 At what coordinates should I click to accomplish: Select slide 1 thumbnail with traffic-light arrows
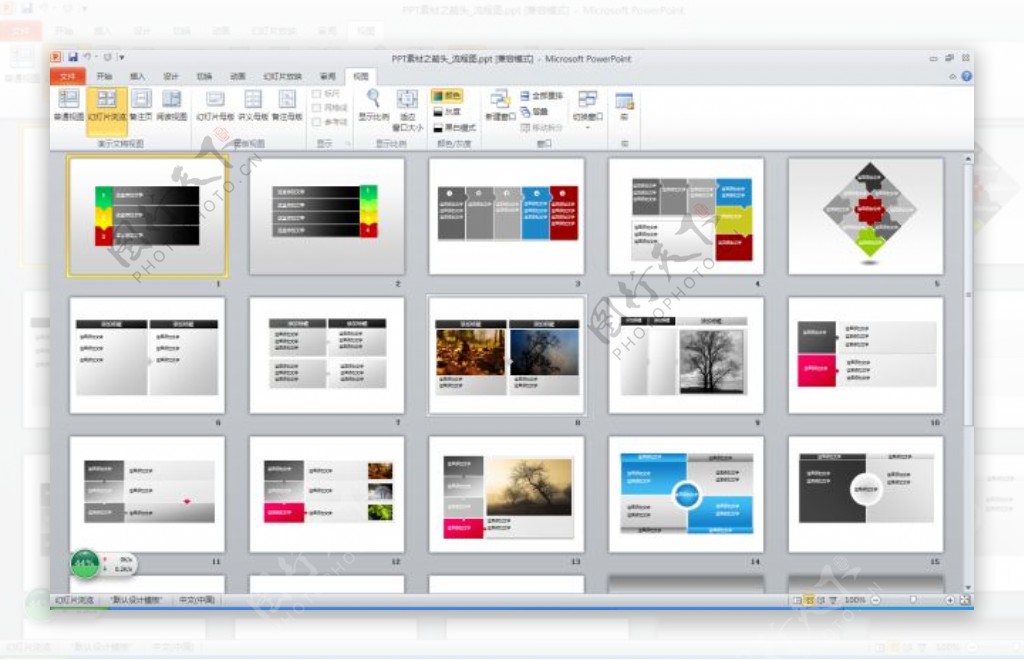(x=148, y=216)
